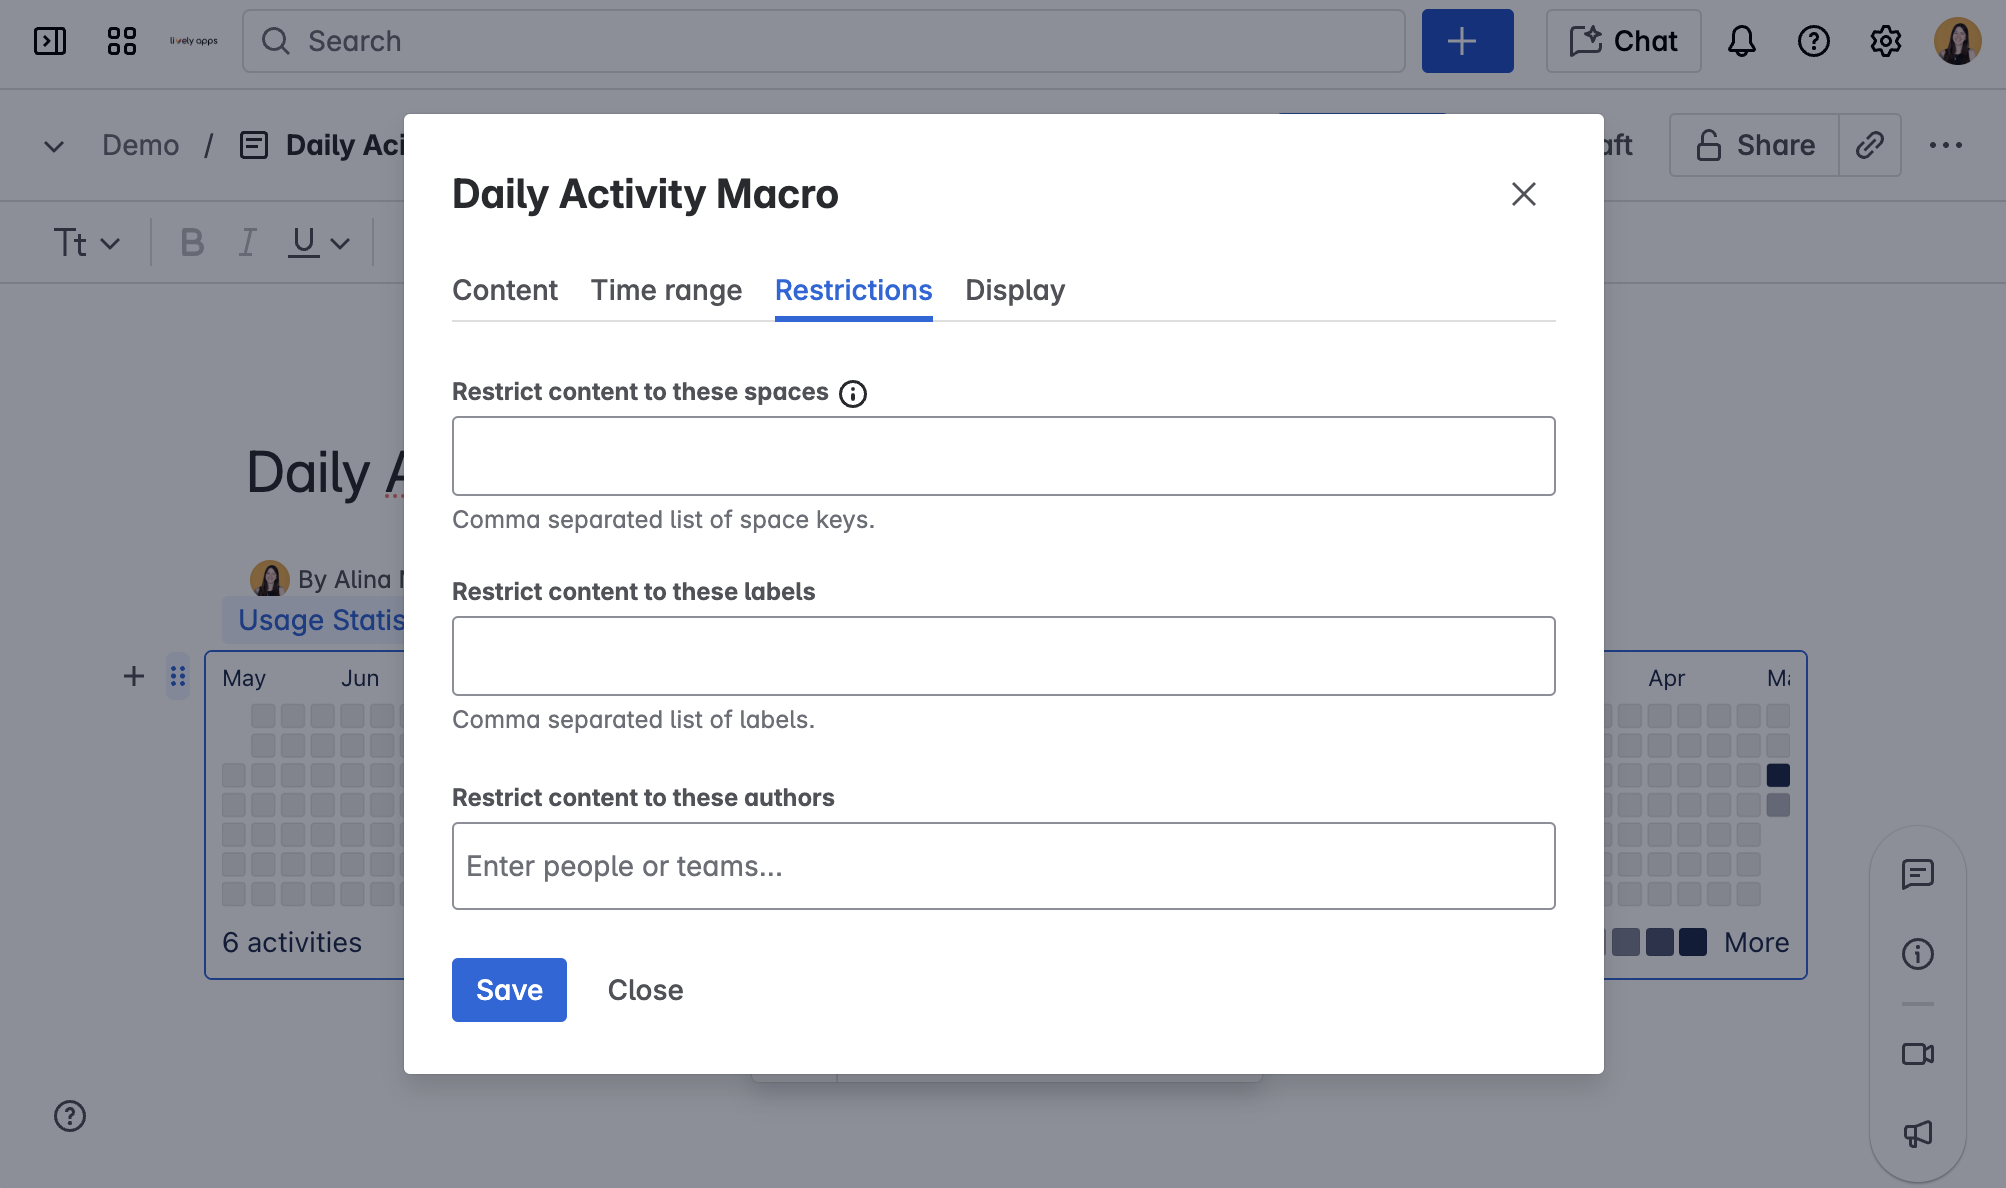2006x1188 pixels.
Task: Apply italic formatting
Action: click(x=246, y=241)
